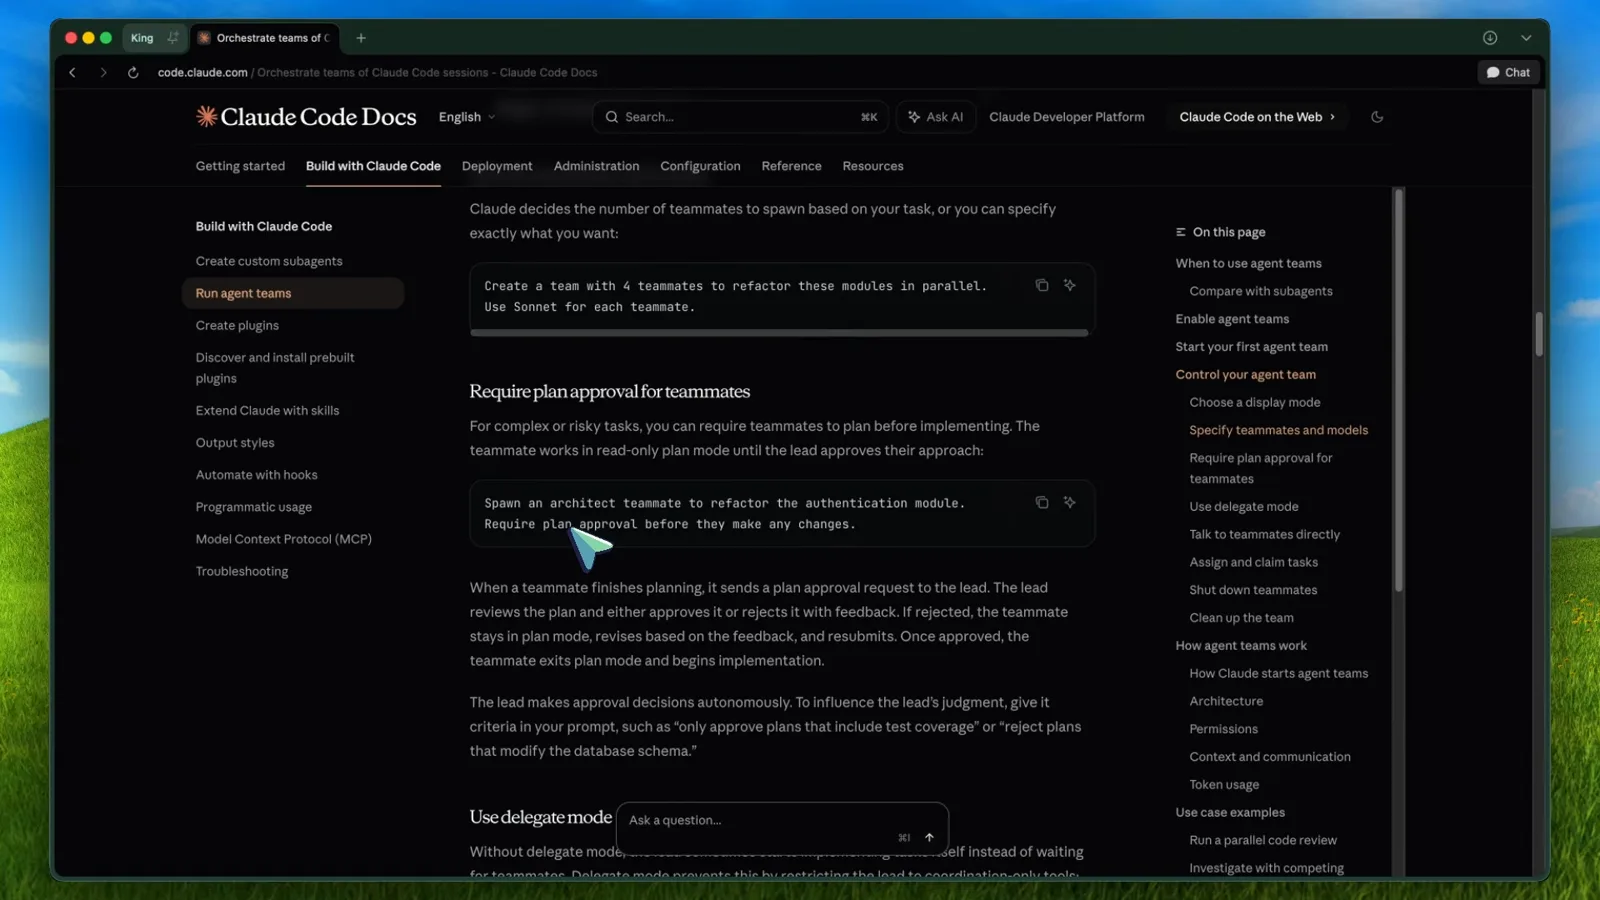Open Claude Code on the Web link
1600x900 pixels.
[x=1257, y=117]
